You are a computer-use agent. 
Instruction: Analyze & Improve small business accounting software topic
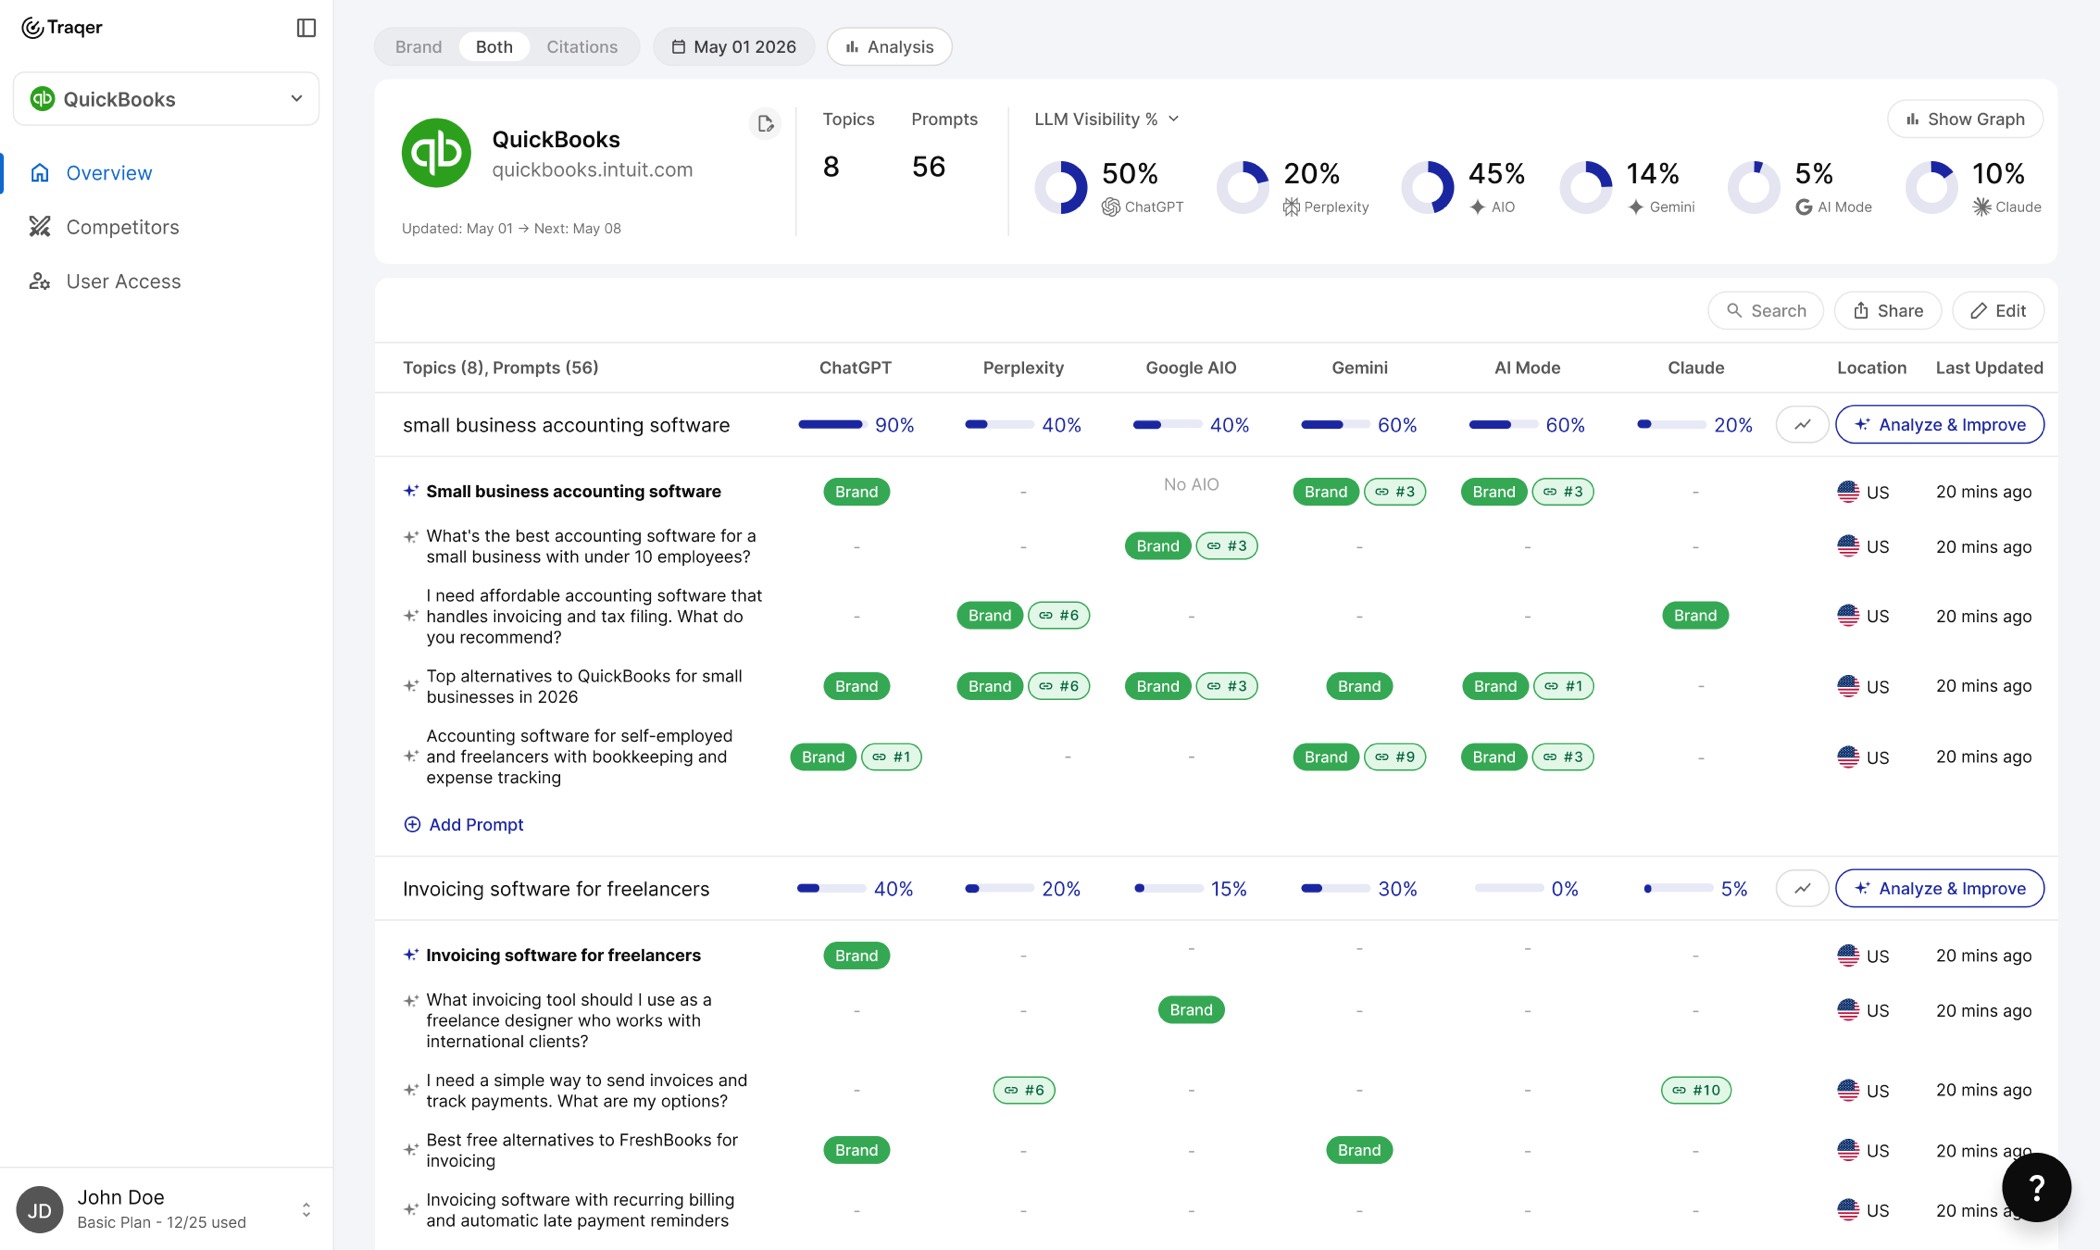click(1939, 424)
